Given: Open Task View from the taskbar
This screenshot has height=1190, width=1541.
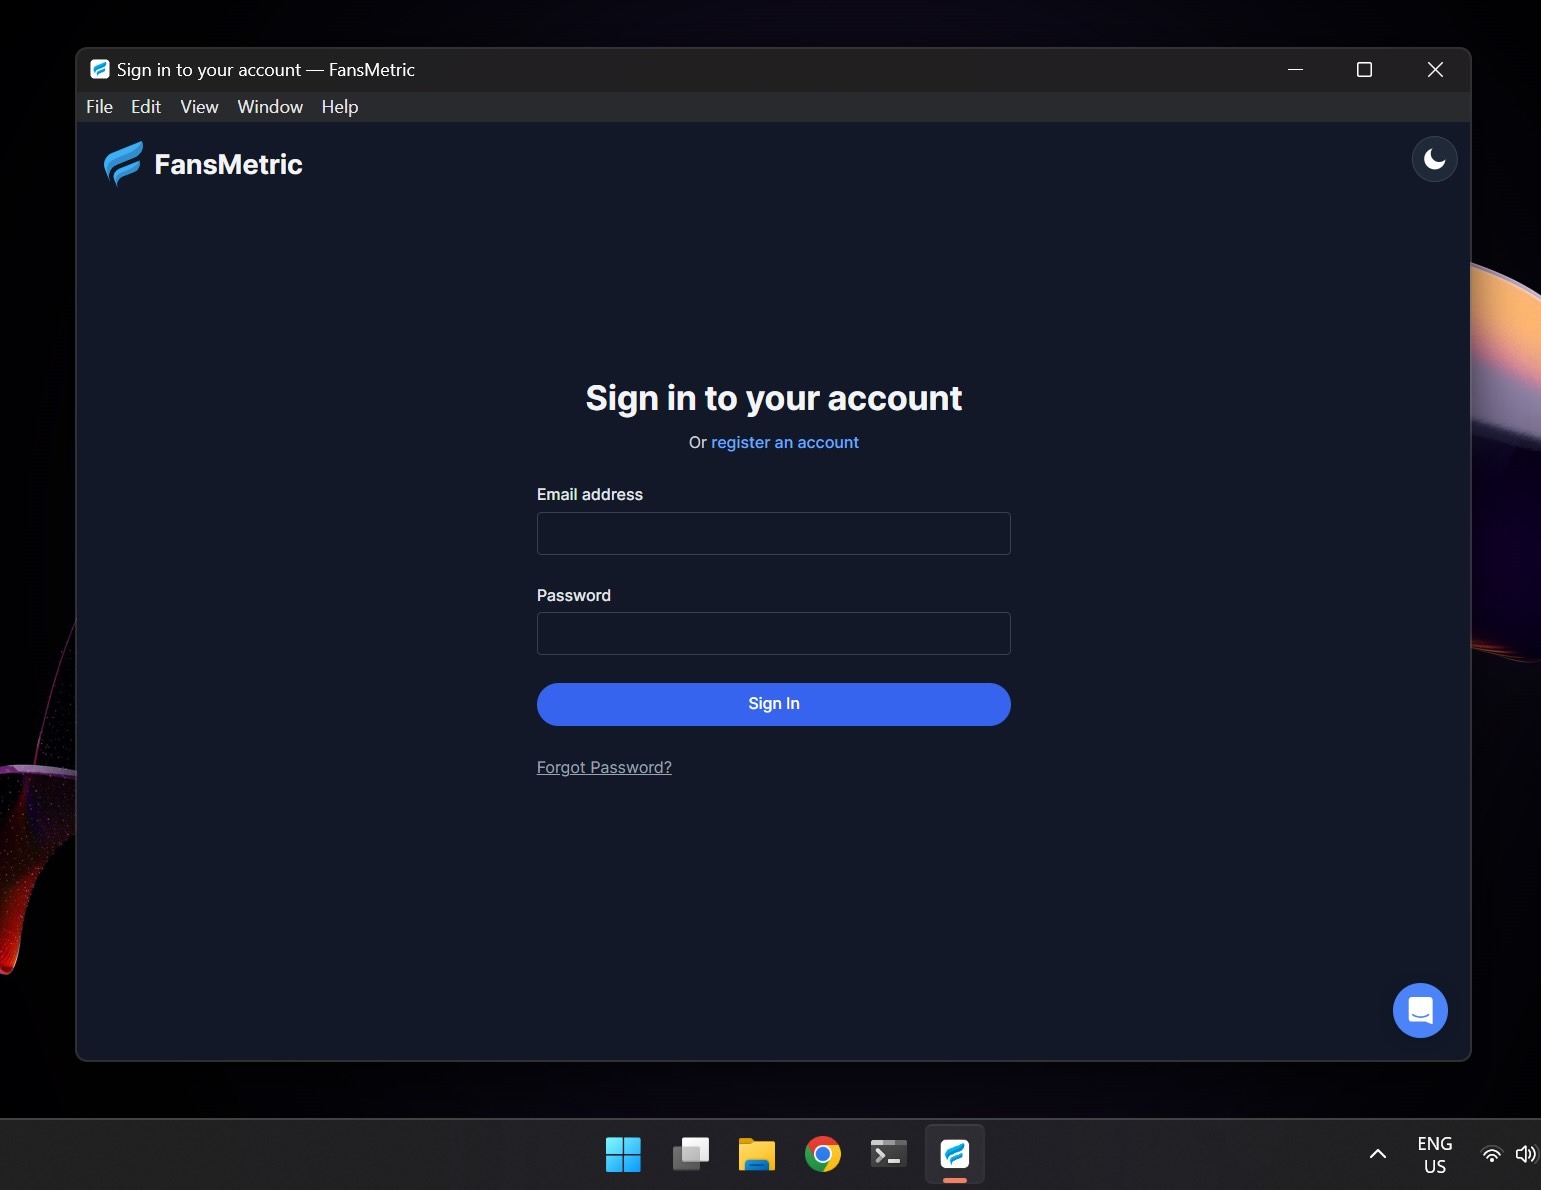Looking at the screenshot, I should pos(690,1155).
